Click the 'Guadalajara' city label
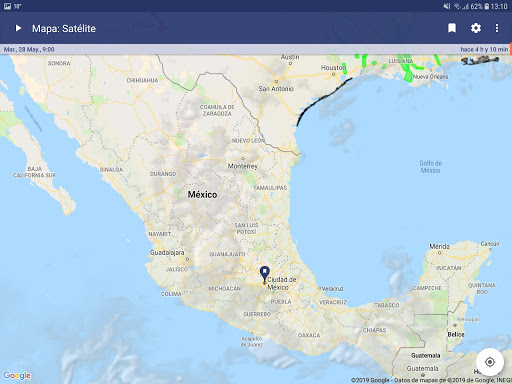 click(x=167, y=252)
